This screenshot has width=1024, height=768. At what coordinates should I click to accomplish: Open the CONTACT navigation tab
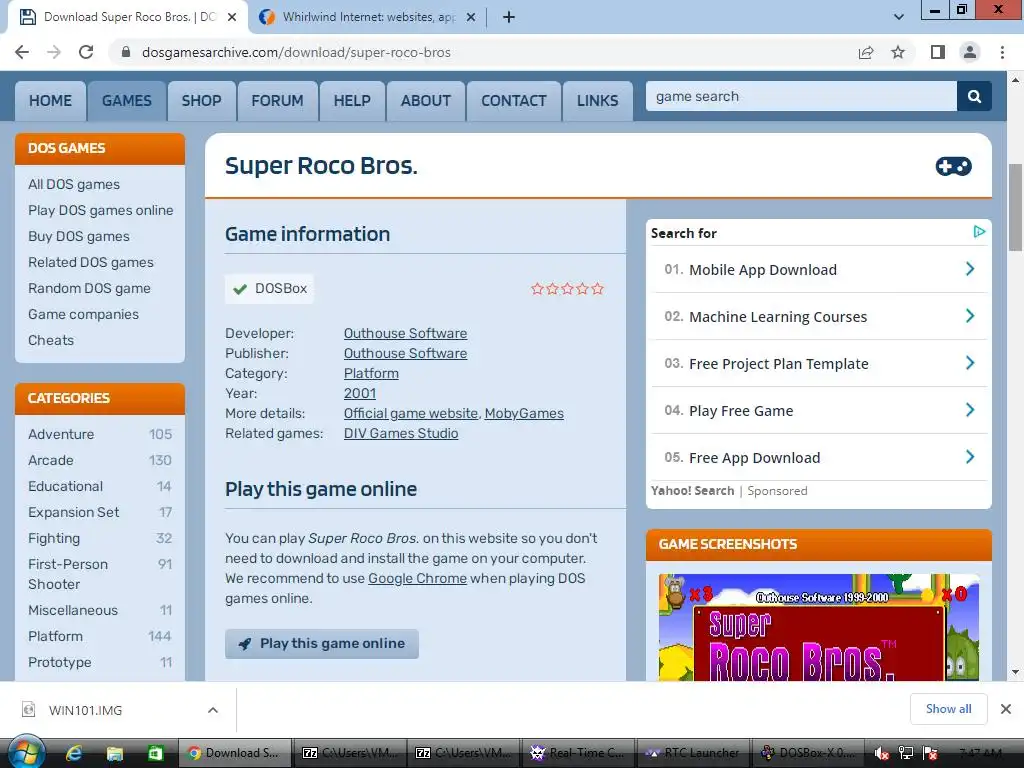click(x=514, y=101)
